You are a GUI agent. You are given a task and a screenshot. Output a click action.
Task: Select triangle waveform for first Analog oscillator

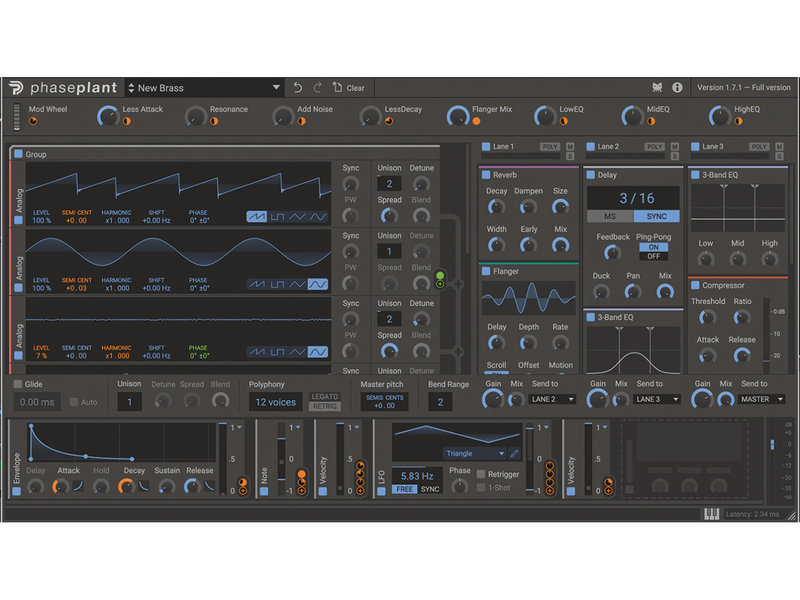(297, 217)
